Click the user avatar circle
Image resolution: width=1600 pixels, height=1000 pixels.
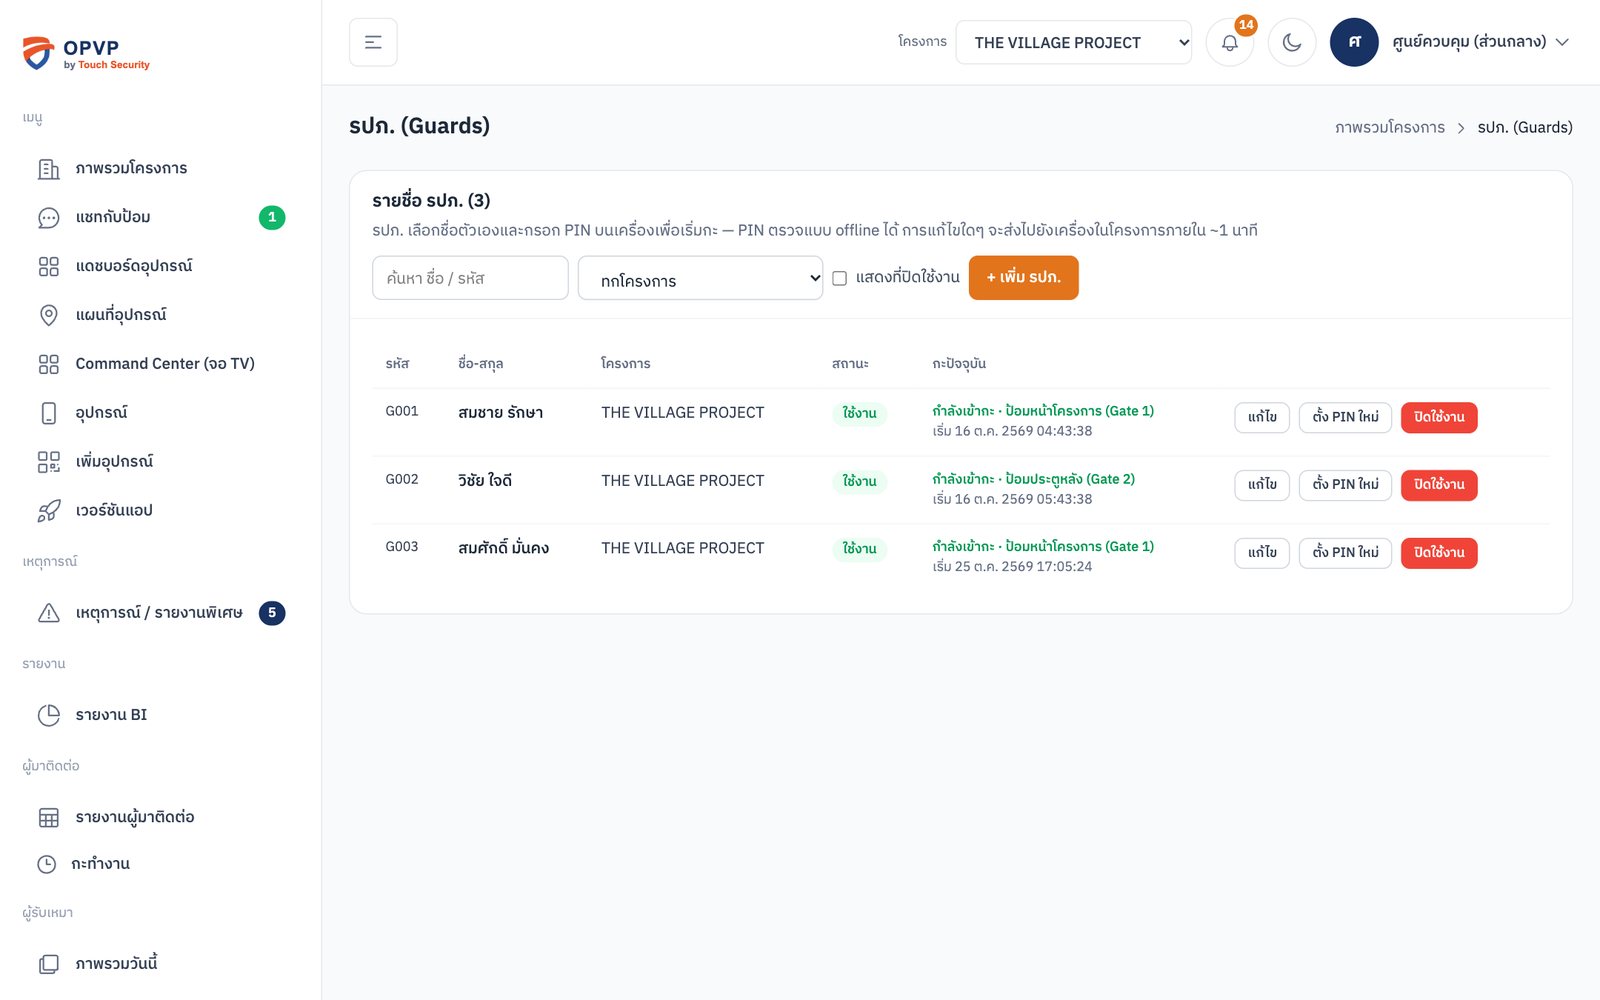coord(1354,42)
